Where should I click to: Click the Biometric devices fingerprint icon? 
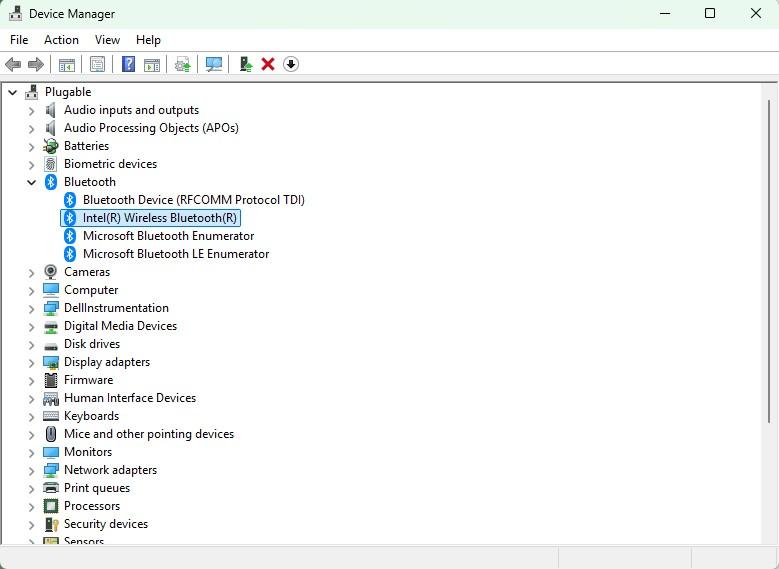click(51, 164)
